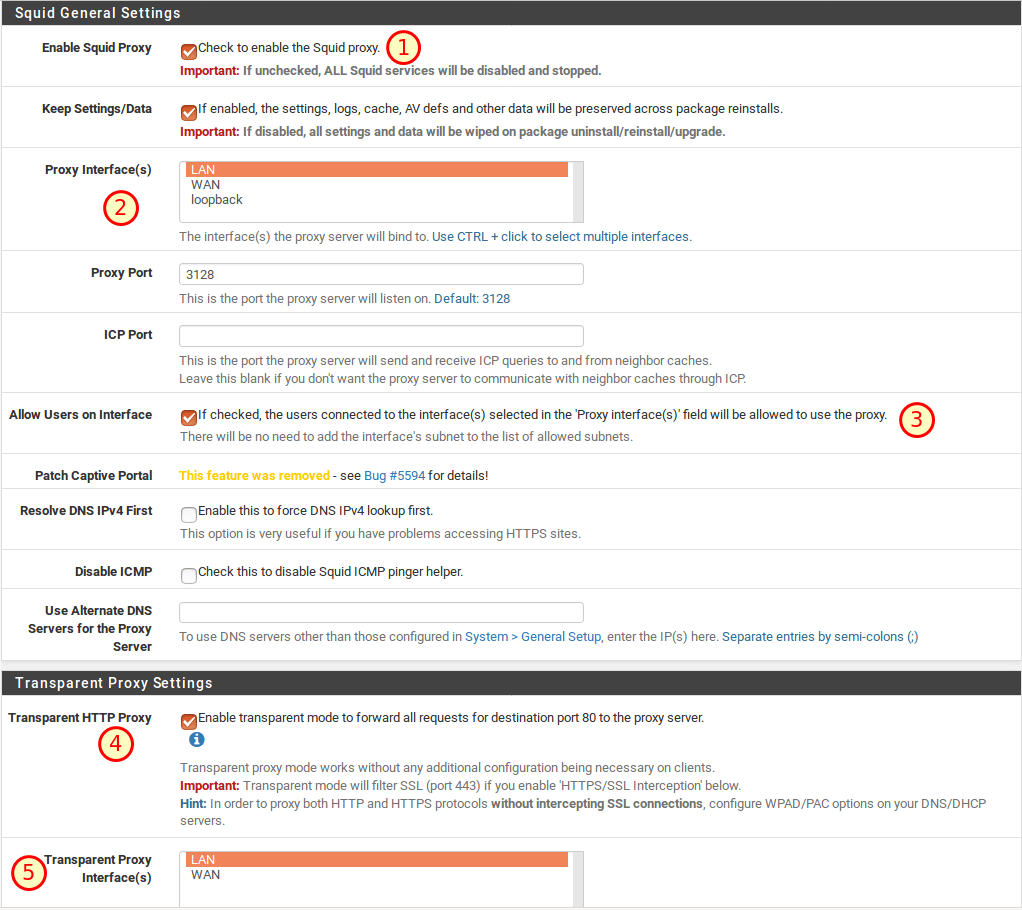Image resolution: width=1022 pixels, height=910 pixels.
Task: Check the Disable ICMP checkbox
Action: click(x=189, y=575)
